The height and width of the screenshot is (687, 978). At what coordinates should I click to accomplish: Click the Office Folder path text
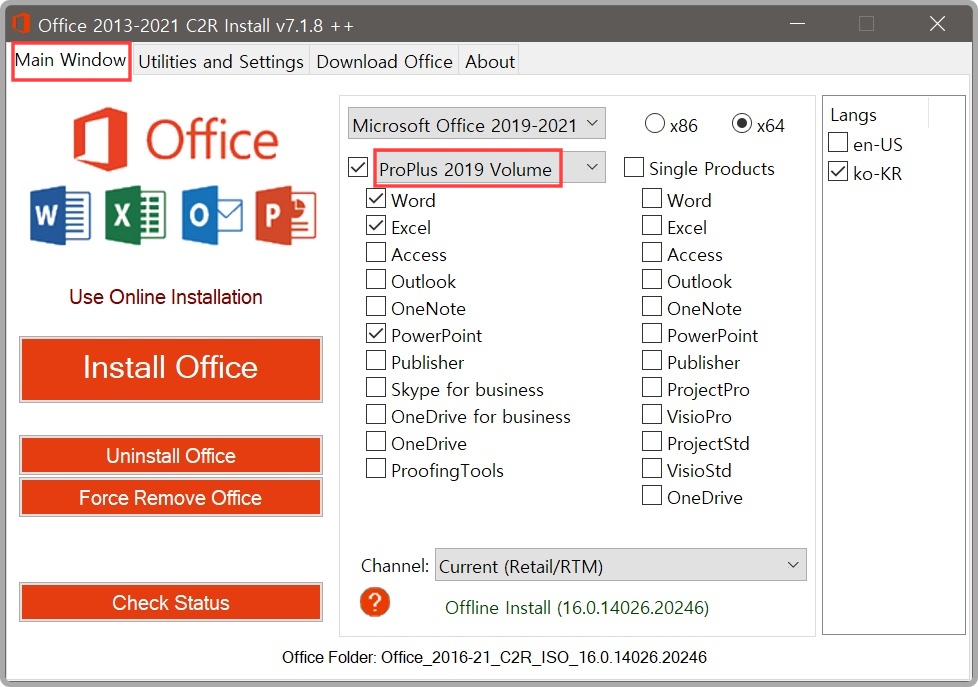494,657
